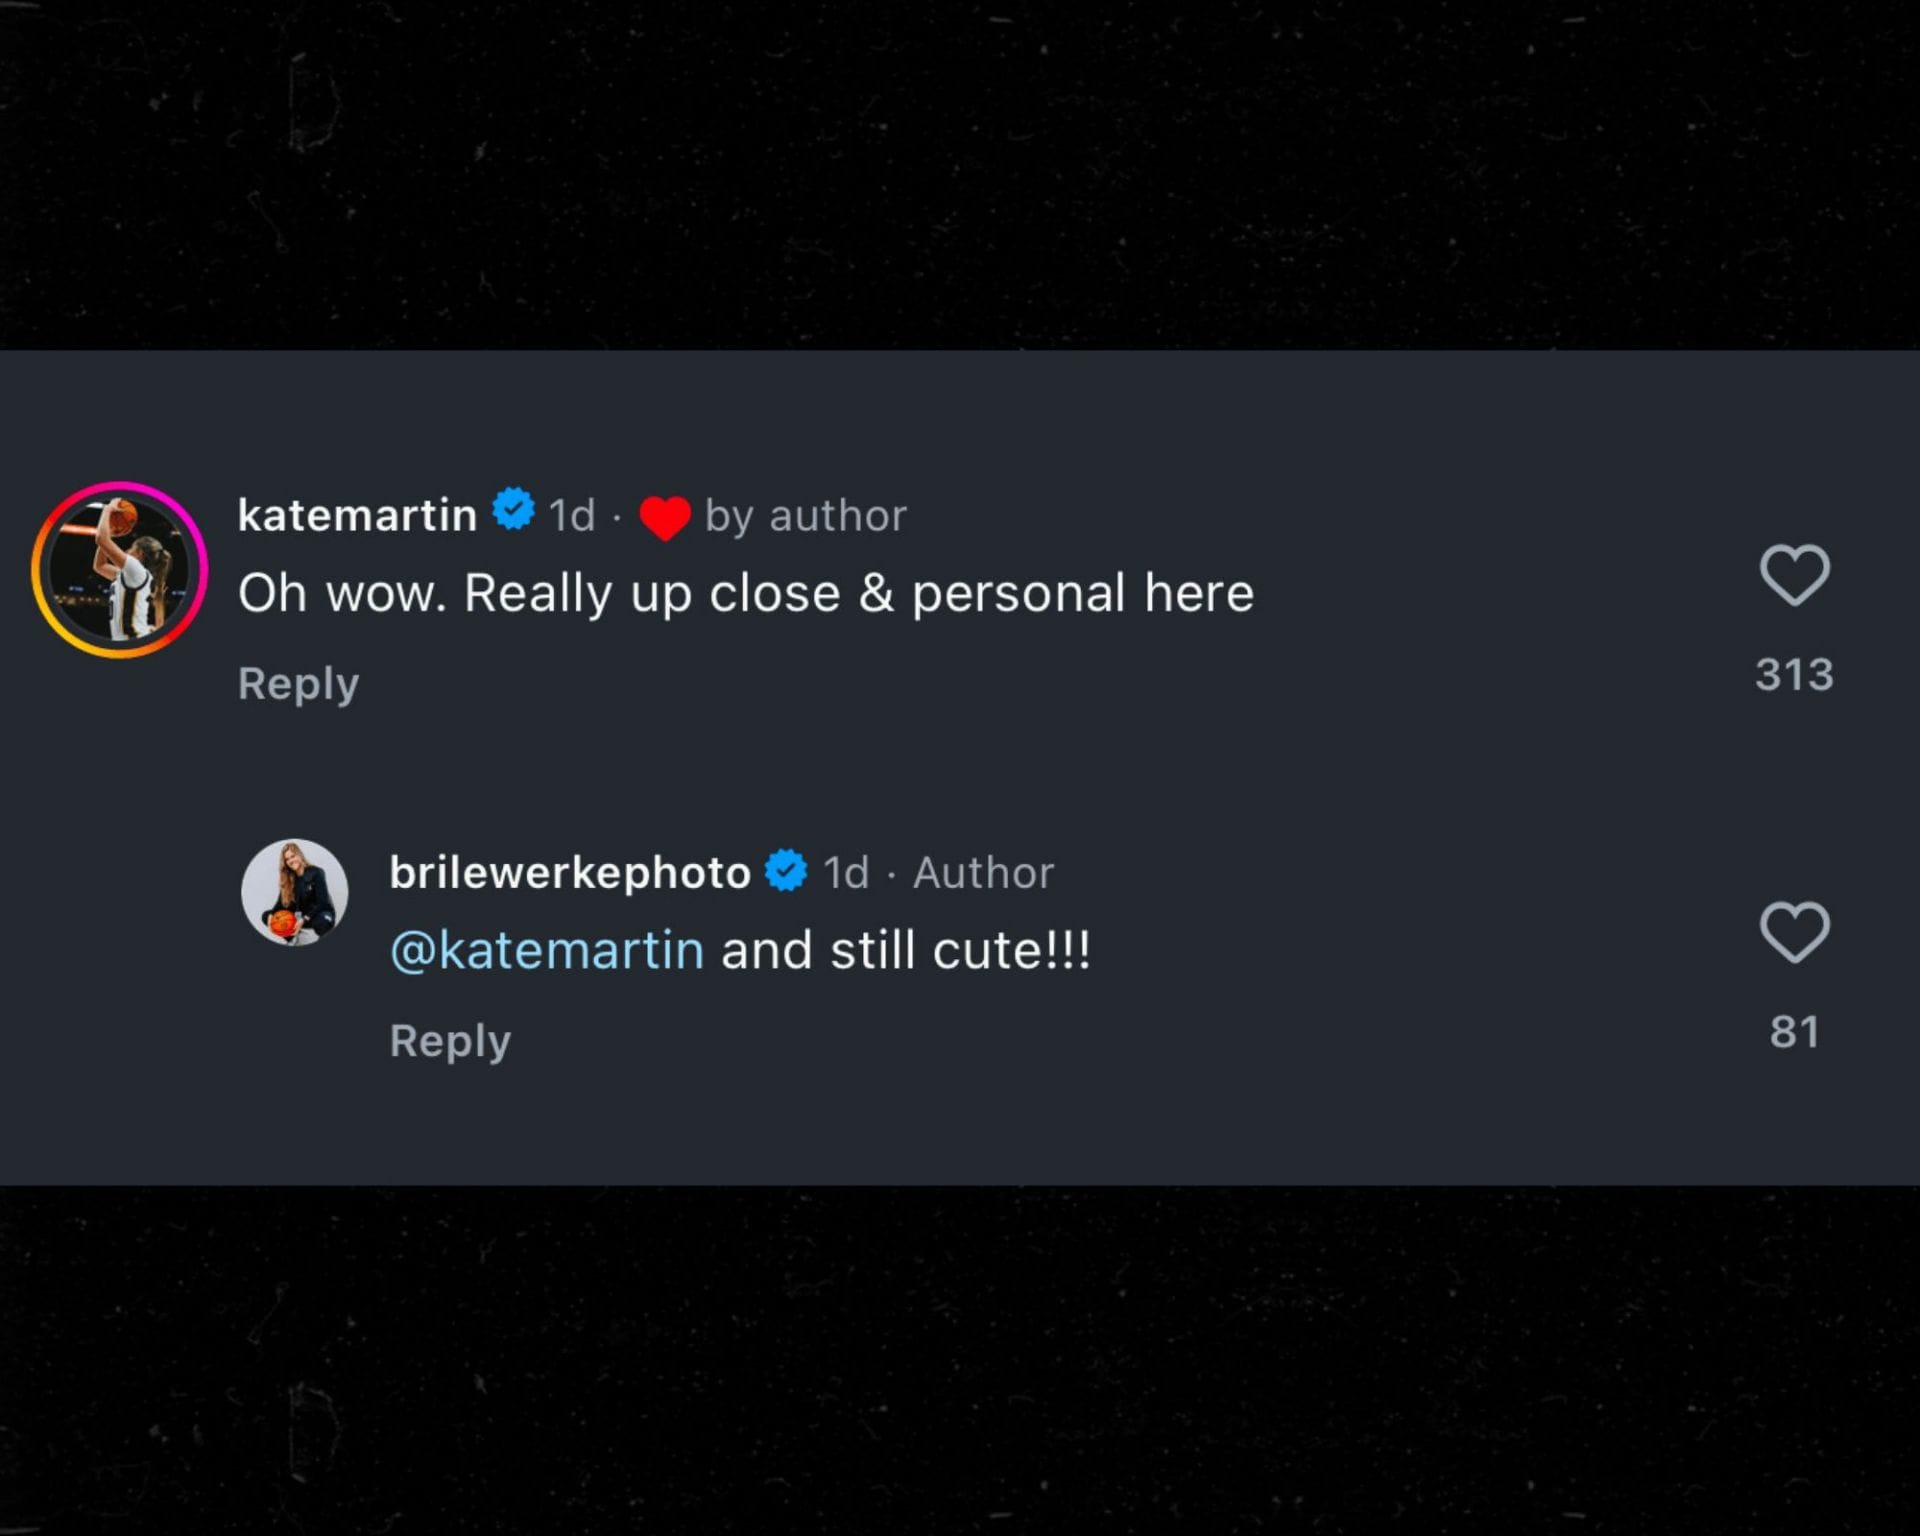Screen dimensions: 1920x1536
Task: Click the verified badge beside katemartin
Action: pos(514,510)
